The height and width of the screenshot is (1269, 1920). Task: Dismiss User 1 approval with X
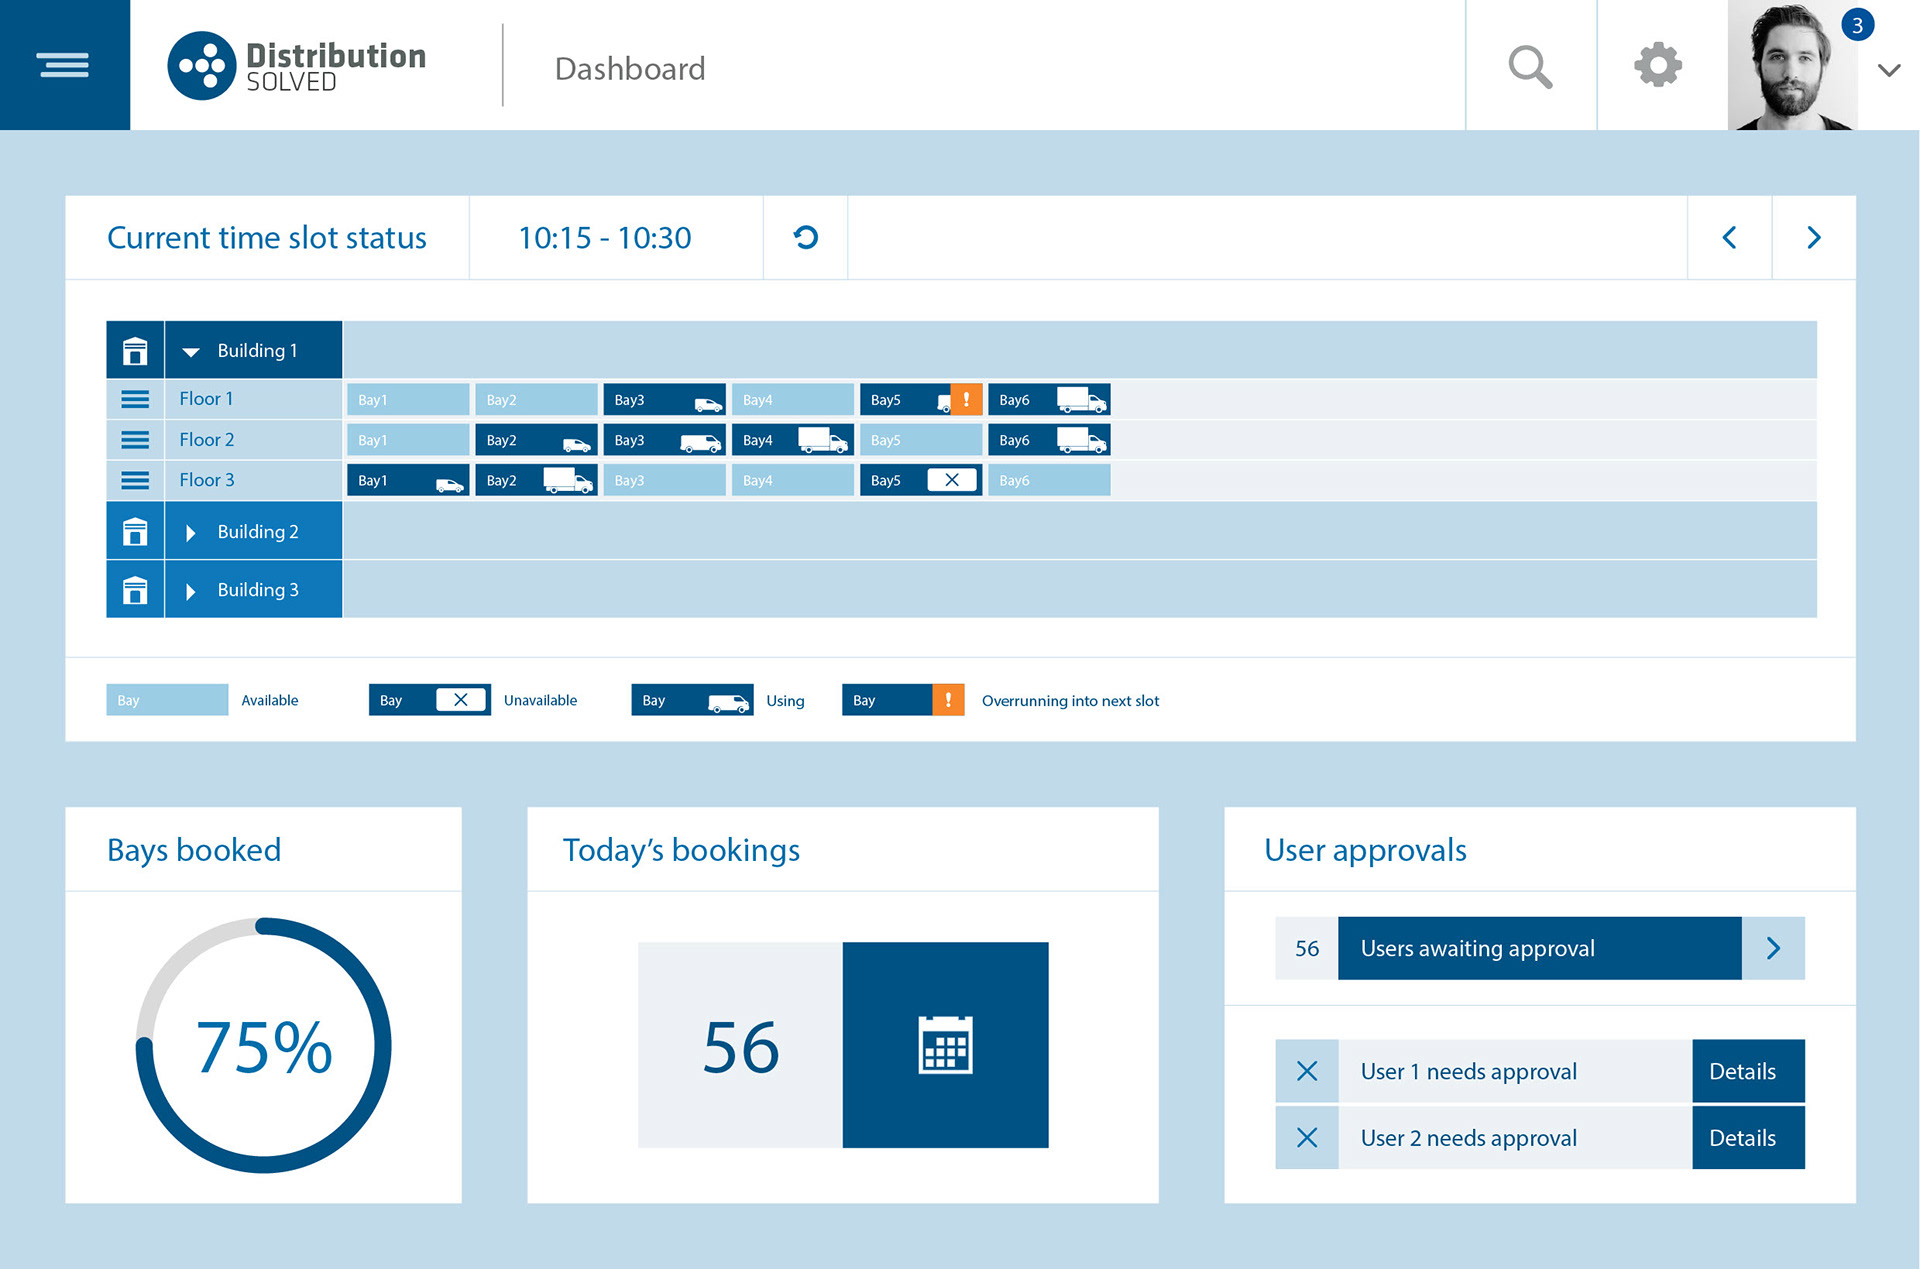1306,1071
